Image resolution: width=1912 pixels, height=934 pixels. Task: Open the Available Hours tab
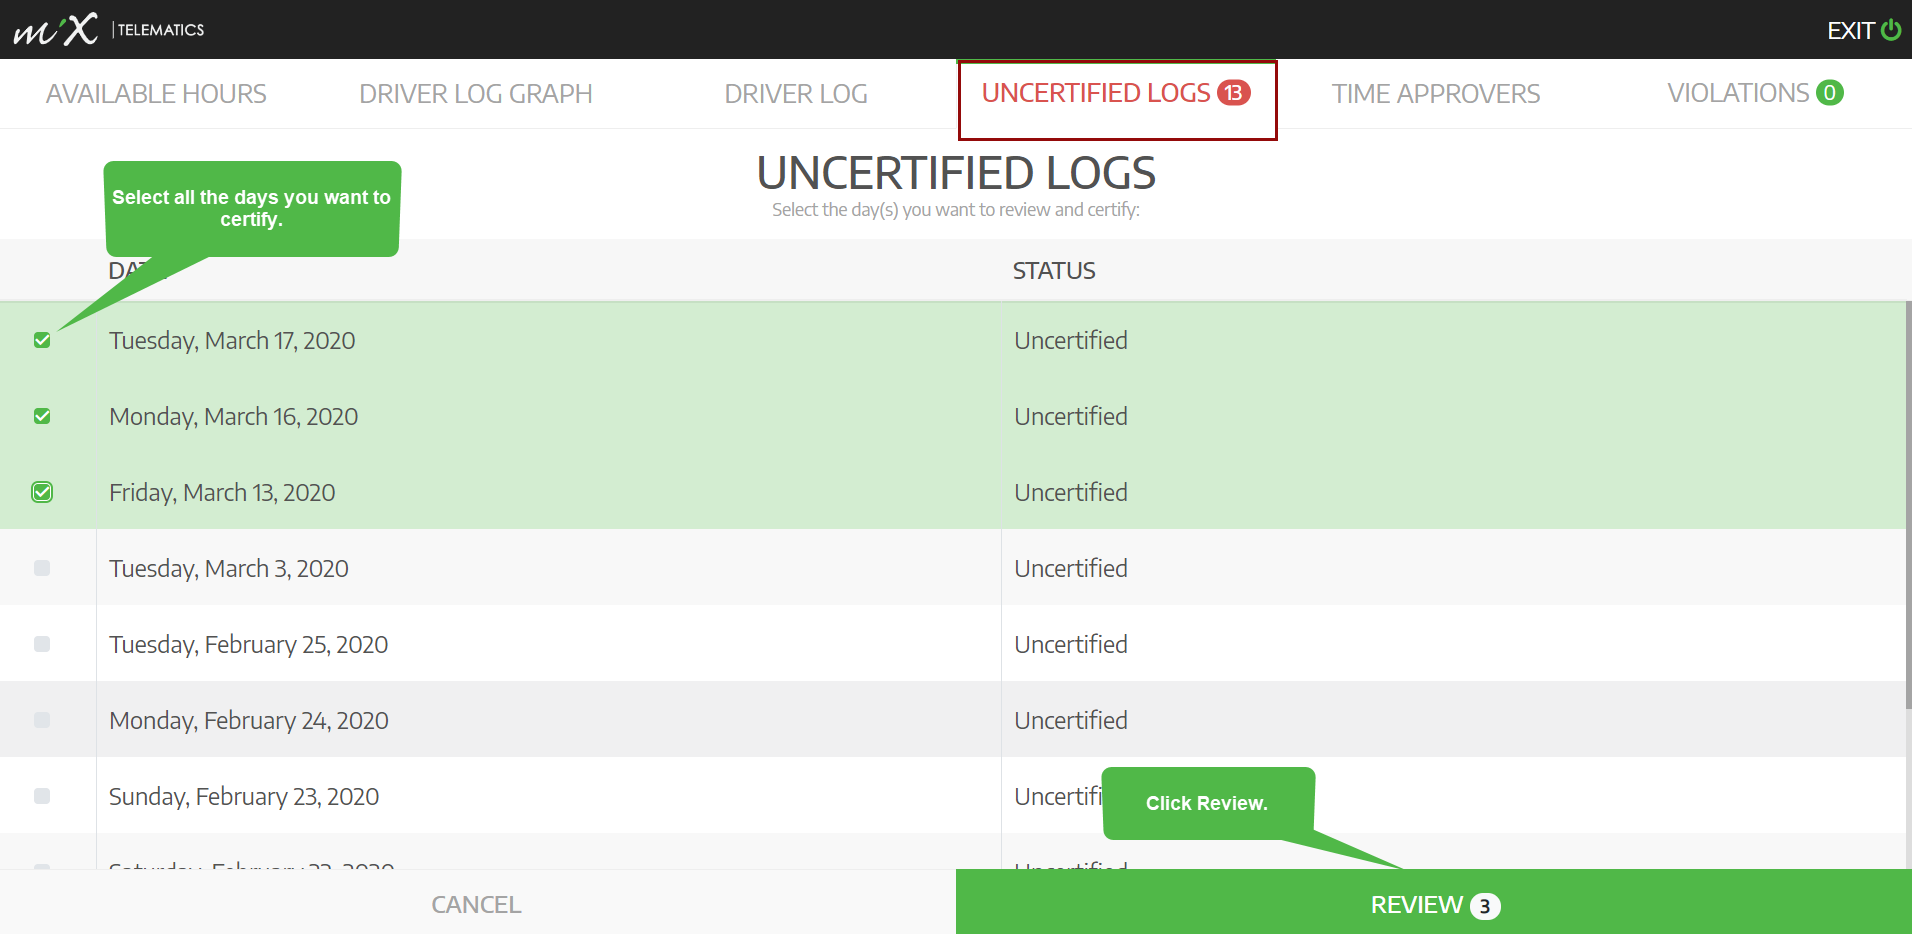point(156,94)
